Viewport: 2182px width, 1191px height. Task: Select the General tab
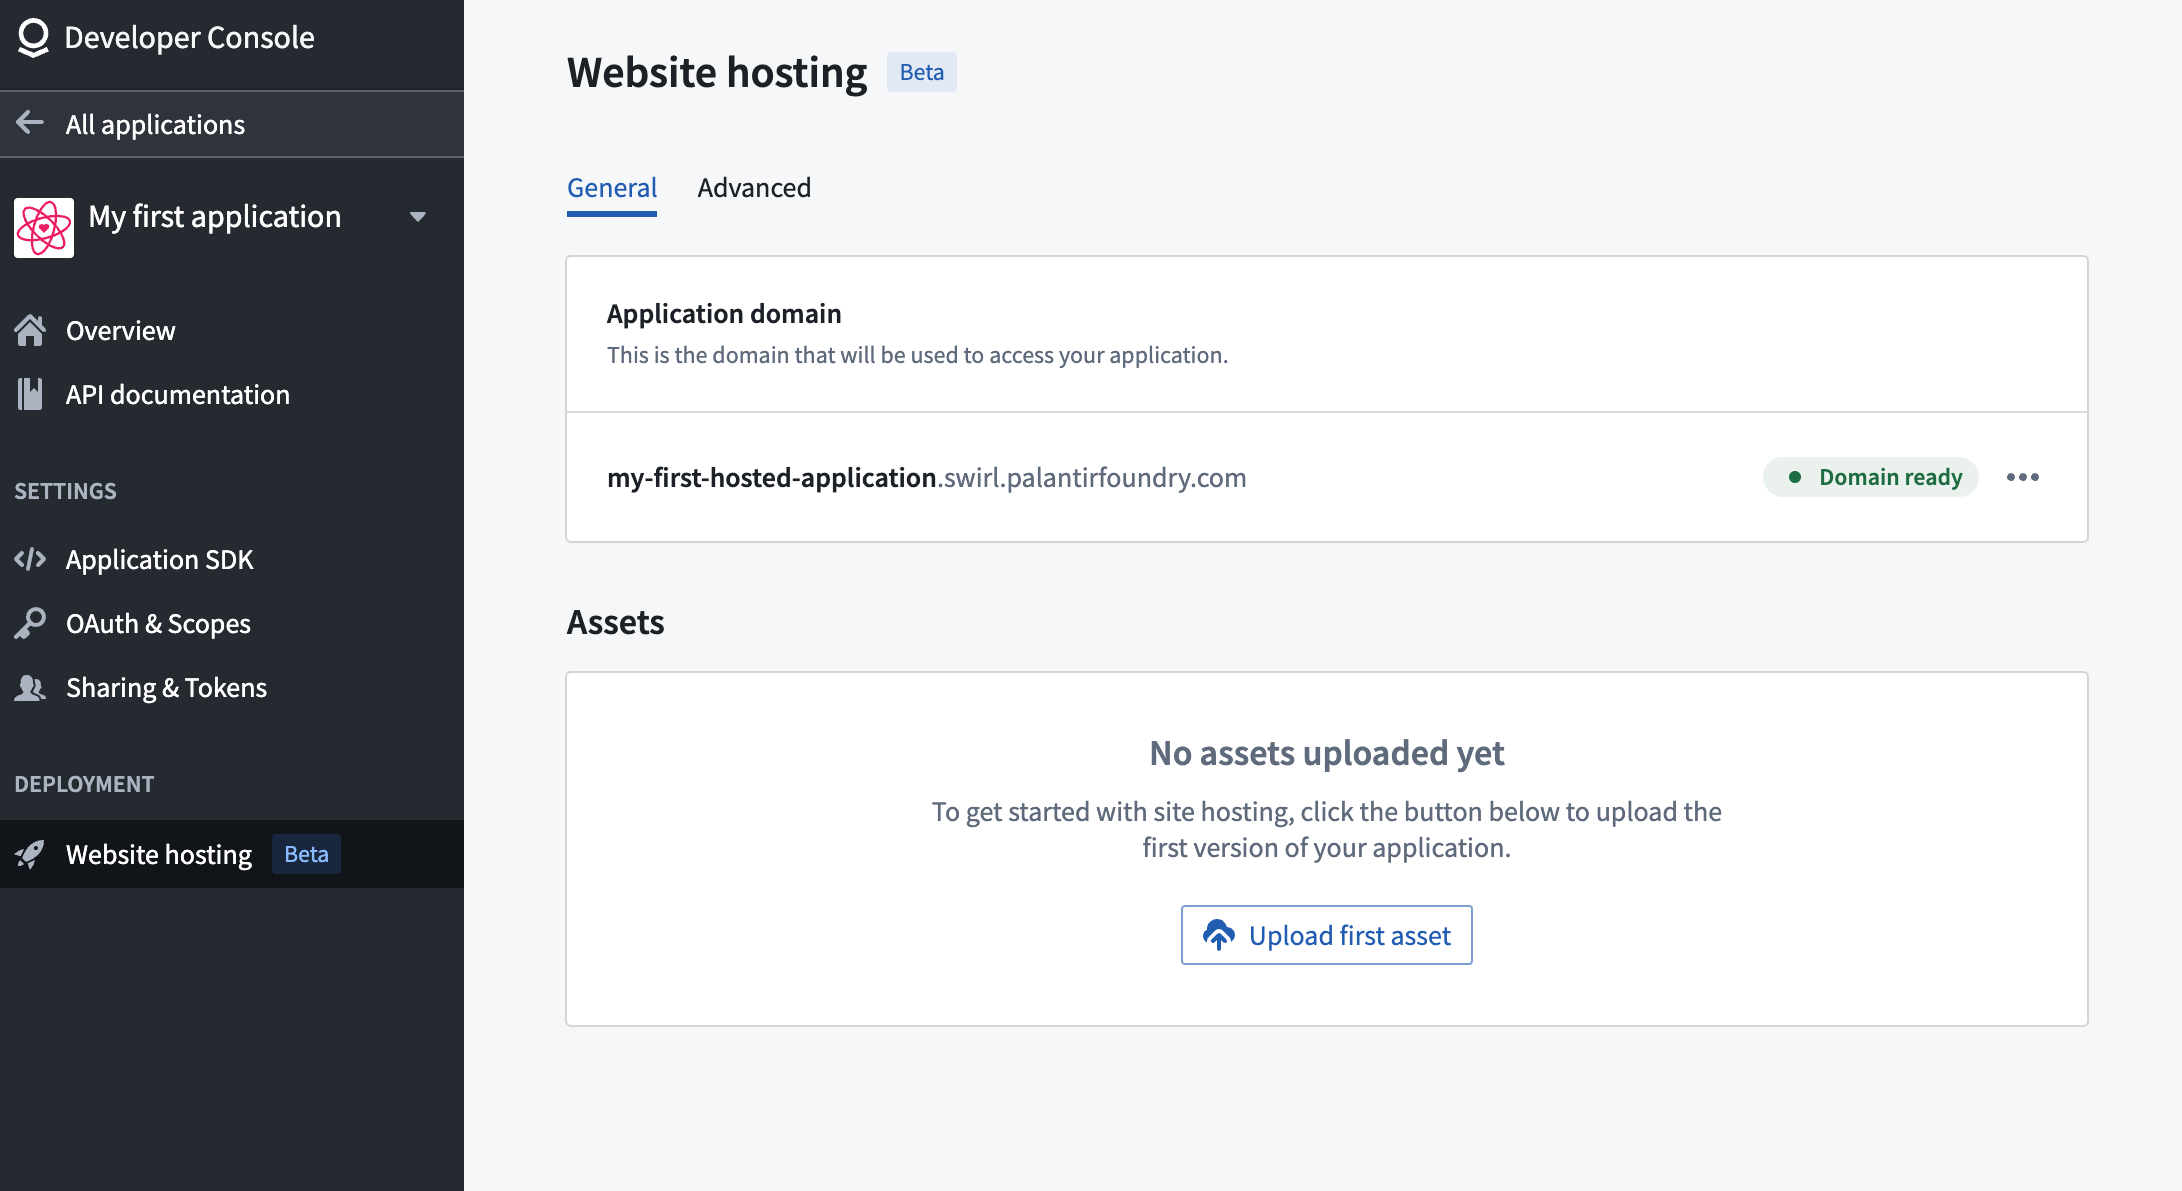tap(613, 188)
